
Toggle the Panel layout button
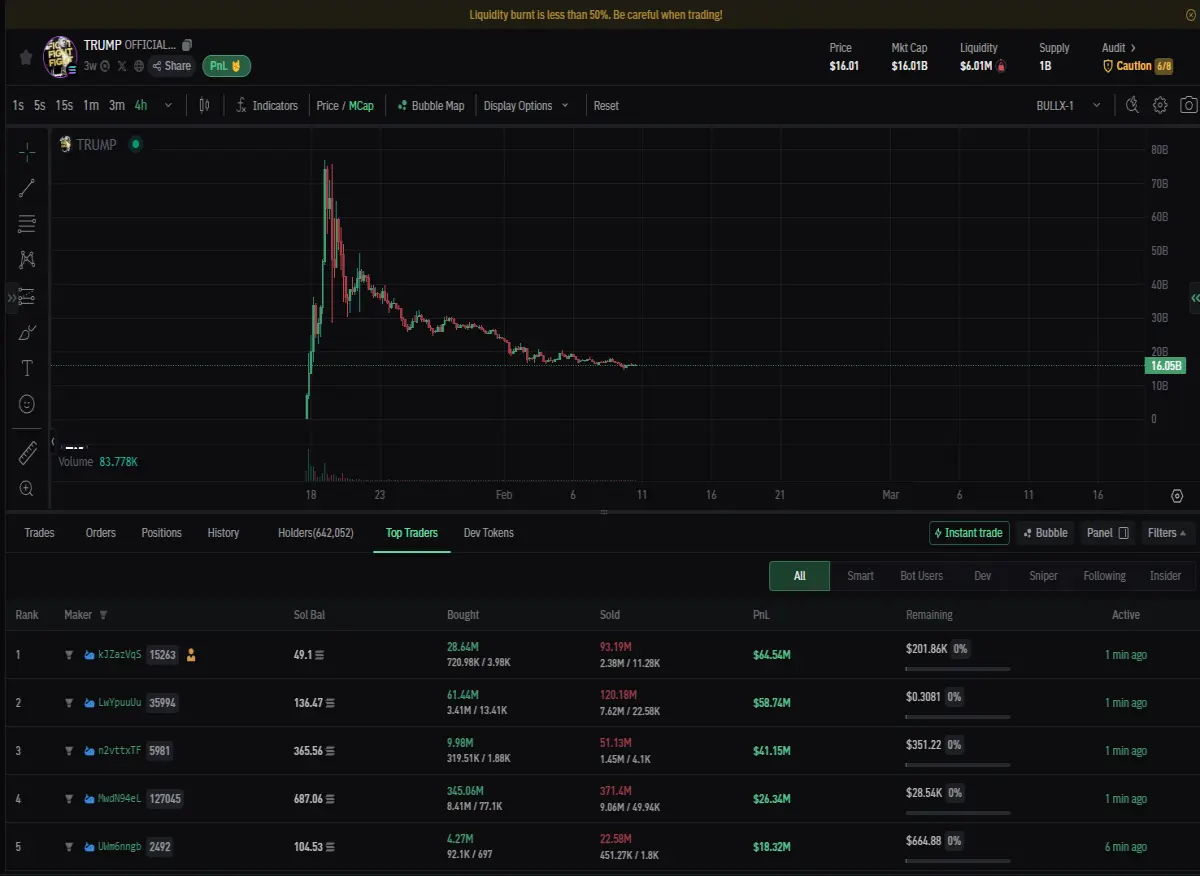click(1107, 533)
